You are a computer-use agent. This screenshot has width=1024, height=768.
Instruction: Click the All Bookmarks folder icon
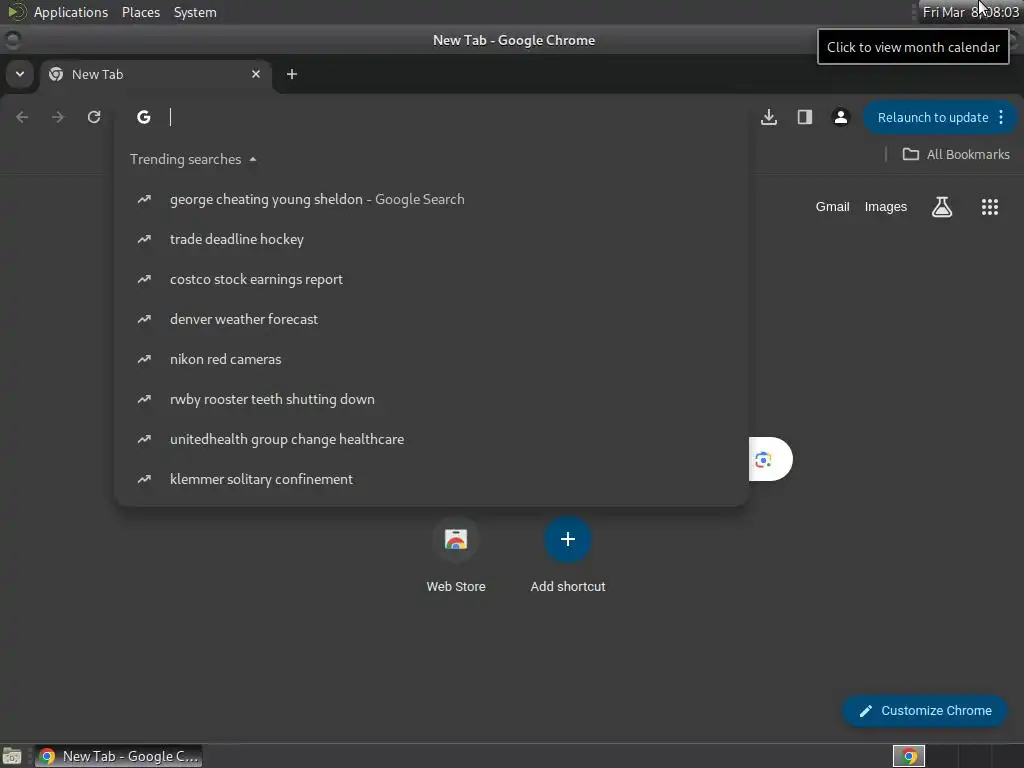(x=910, y=155)
